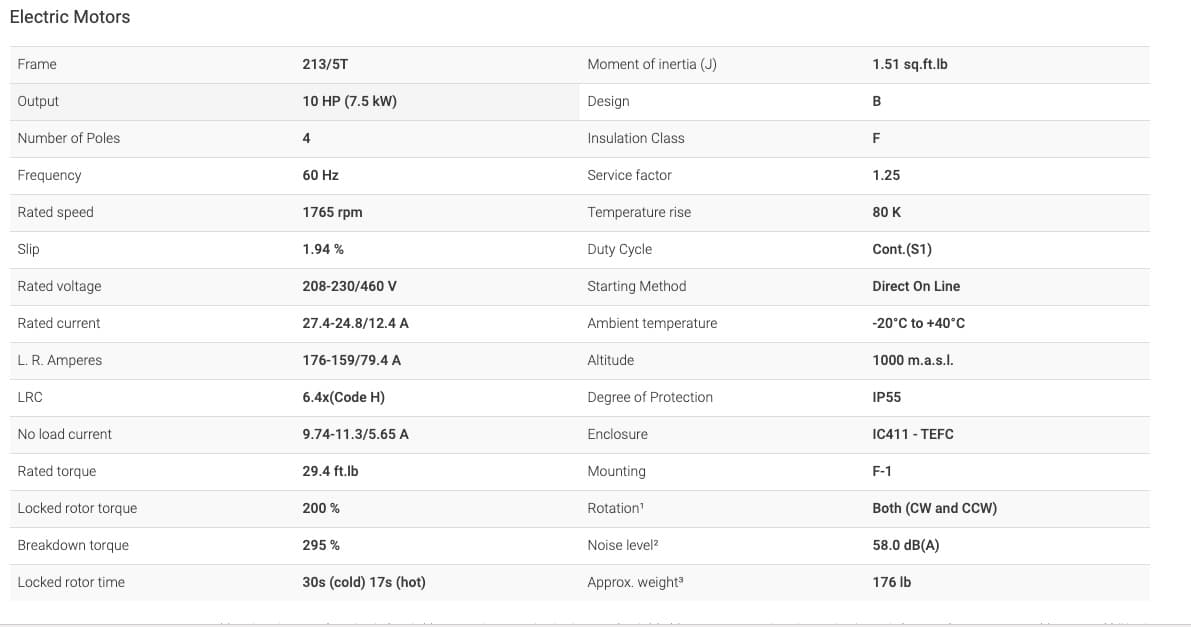The width and height of the screenshot is (1191, 627).
Task: Click the Service factor value 1.25
Action: point(886,176)
